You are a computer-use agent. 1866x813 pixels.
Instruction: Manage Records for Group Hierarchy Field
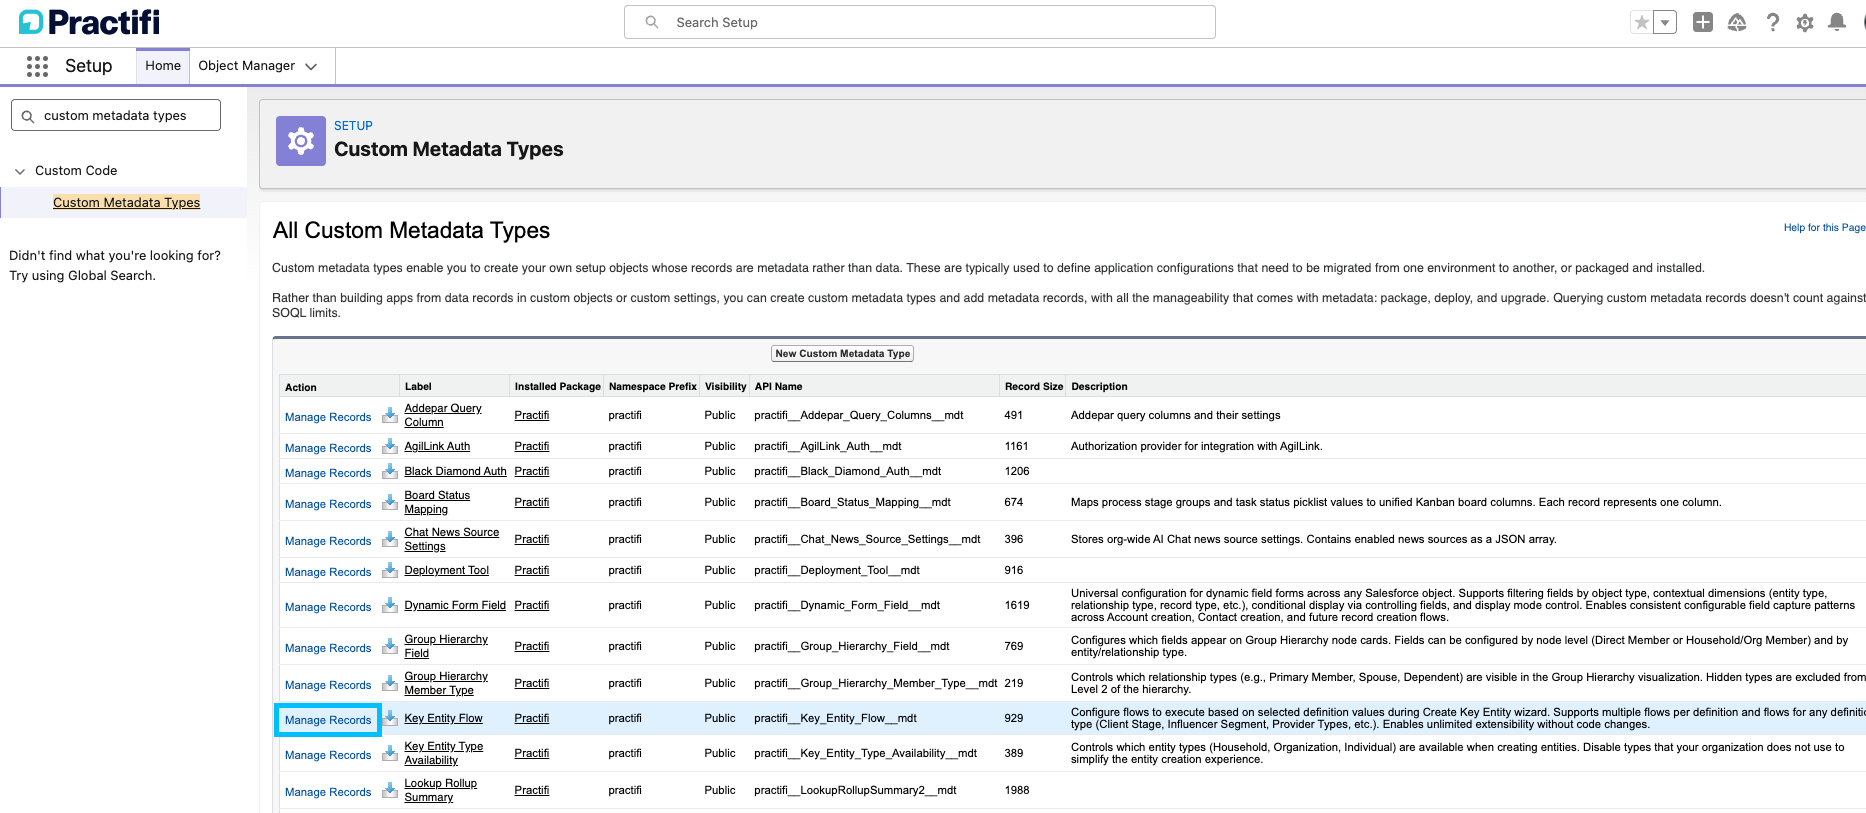[x=328, y=648]
